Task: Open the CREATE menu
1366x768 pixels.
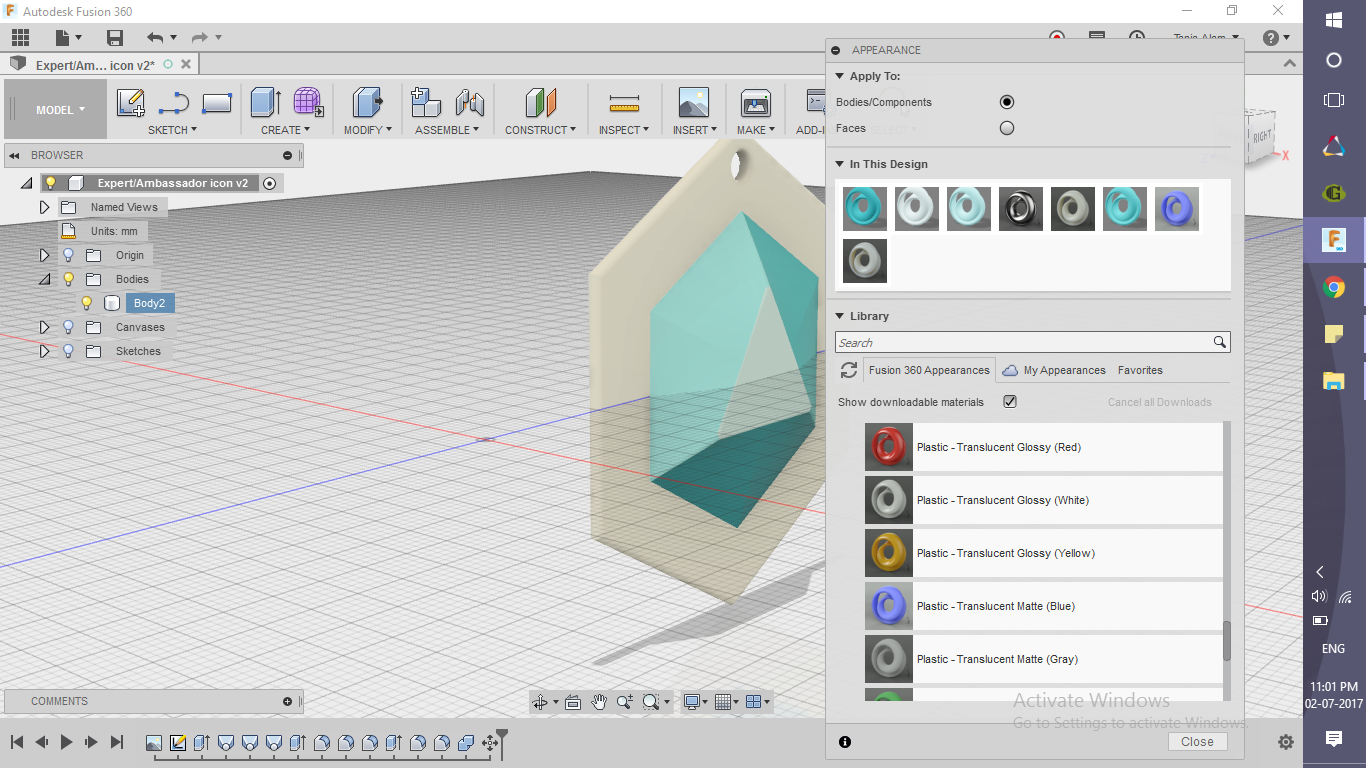Action: (285, 130)
